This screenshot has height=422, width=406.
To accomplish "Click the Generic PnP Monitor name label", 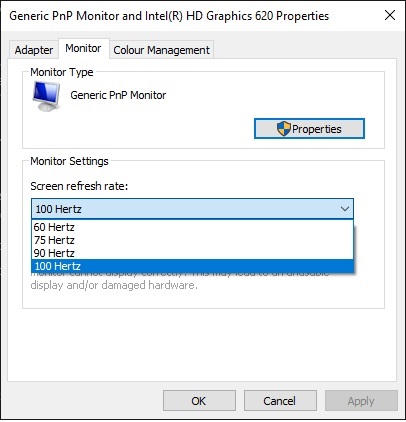I will [x=118, y=95].
